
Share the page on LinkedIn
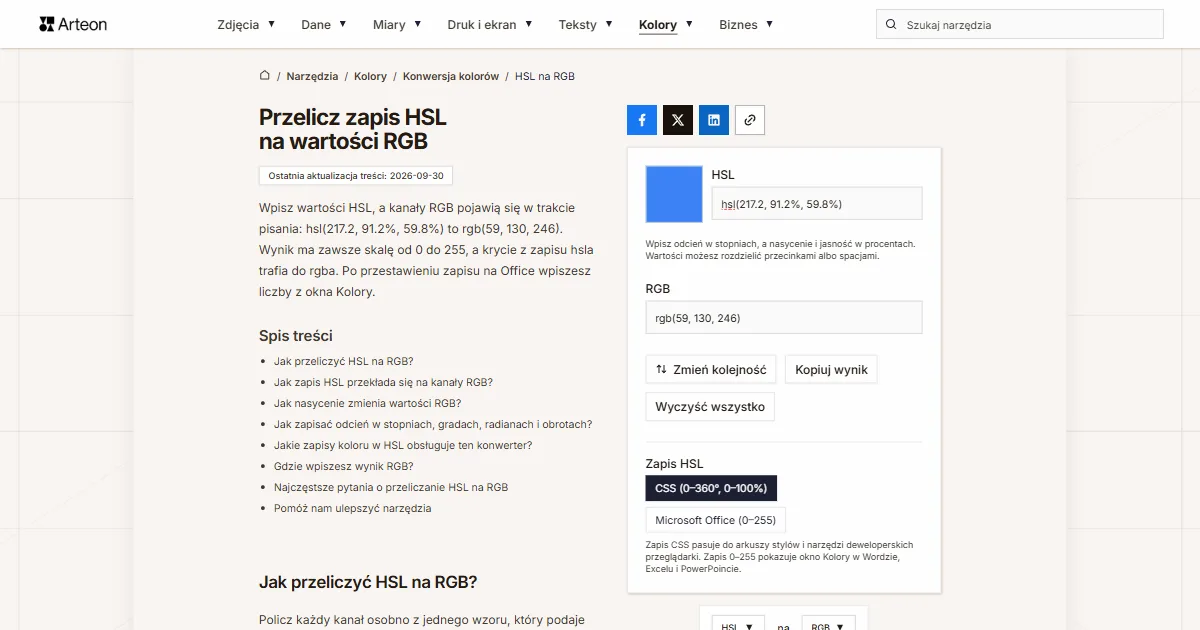(714, 120)
